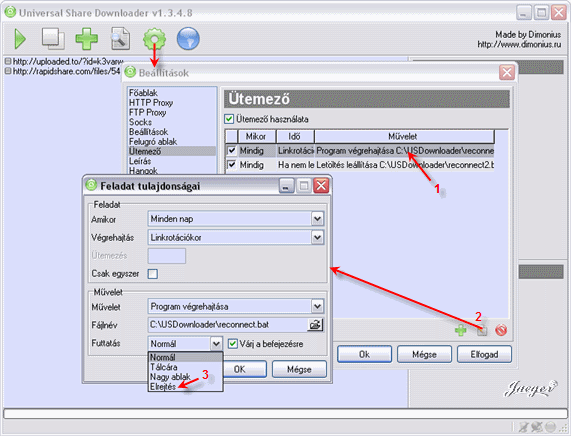The width and height of the screenshot is (571, 436).
Task: Open FTP Proxy settings category
Action: pos(147,113)
